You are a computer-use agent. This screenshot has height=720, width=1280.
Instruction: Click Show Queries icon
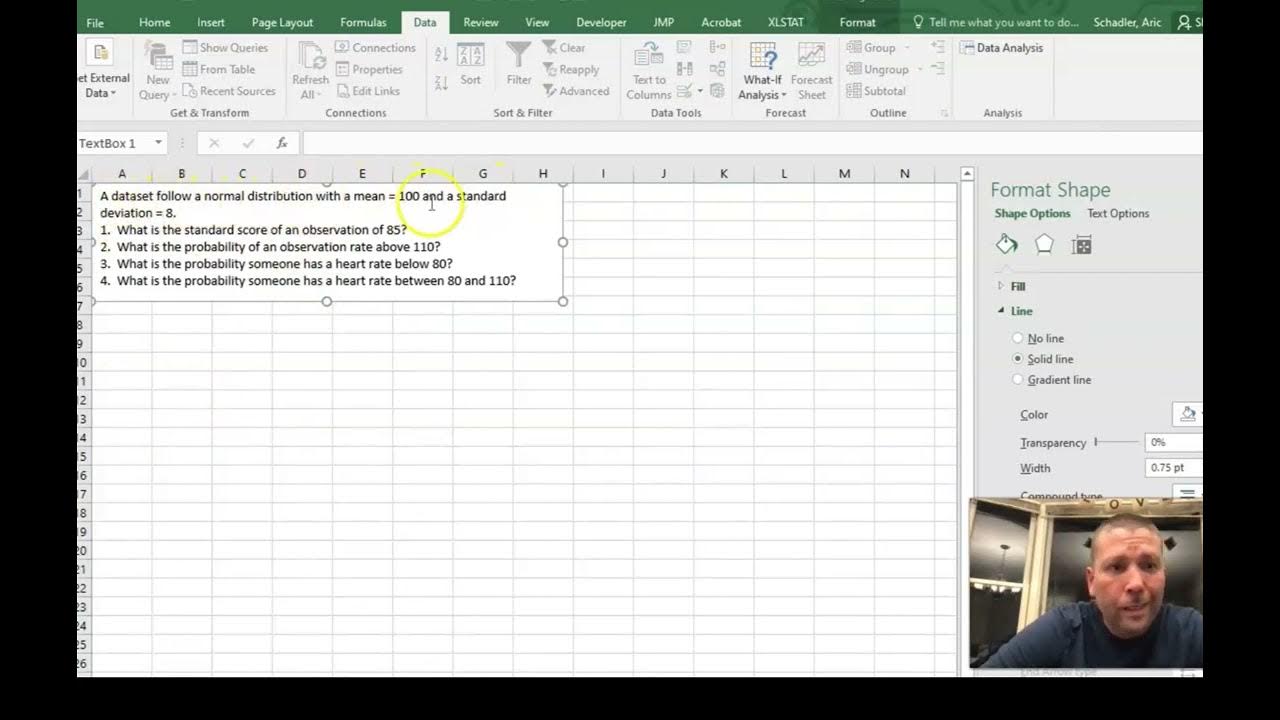pos(190,47)
